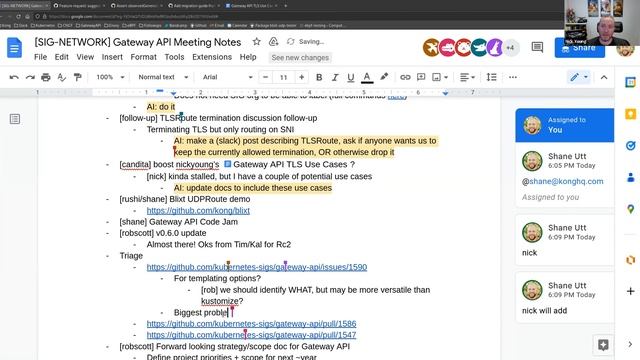Open the gateway-api pull/1586 link
Image resolution: width=640 pixels, height=360 pixels.
251,324
